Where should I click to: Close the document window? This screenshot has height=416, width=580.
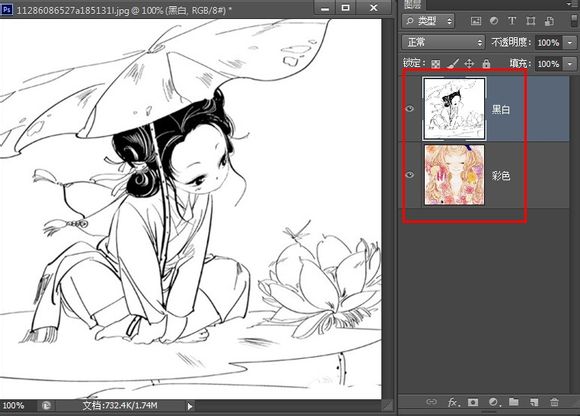pos(374,8)
